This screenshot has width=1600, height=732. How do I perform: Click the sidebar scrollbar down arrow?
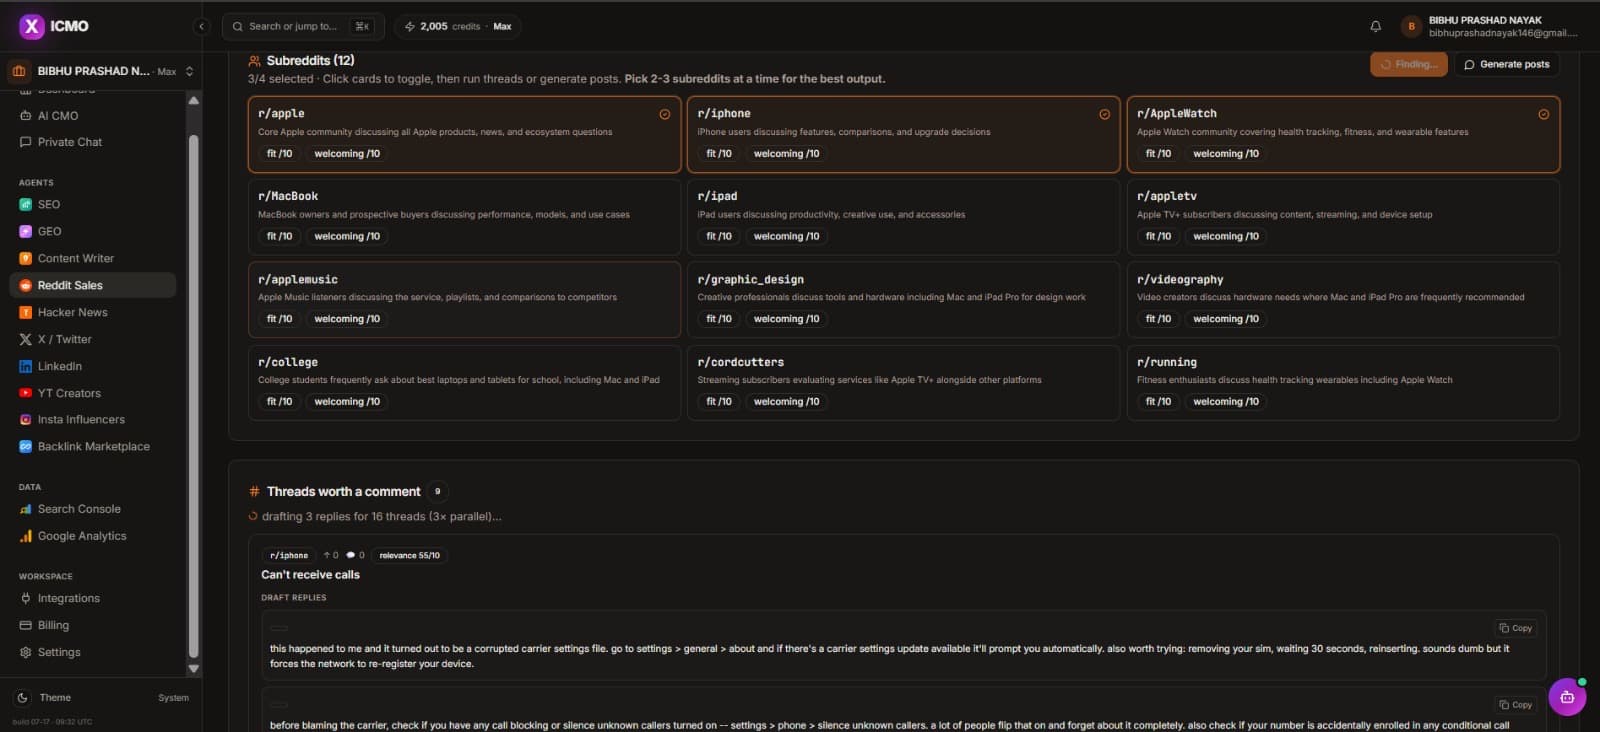[193, 669]
